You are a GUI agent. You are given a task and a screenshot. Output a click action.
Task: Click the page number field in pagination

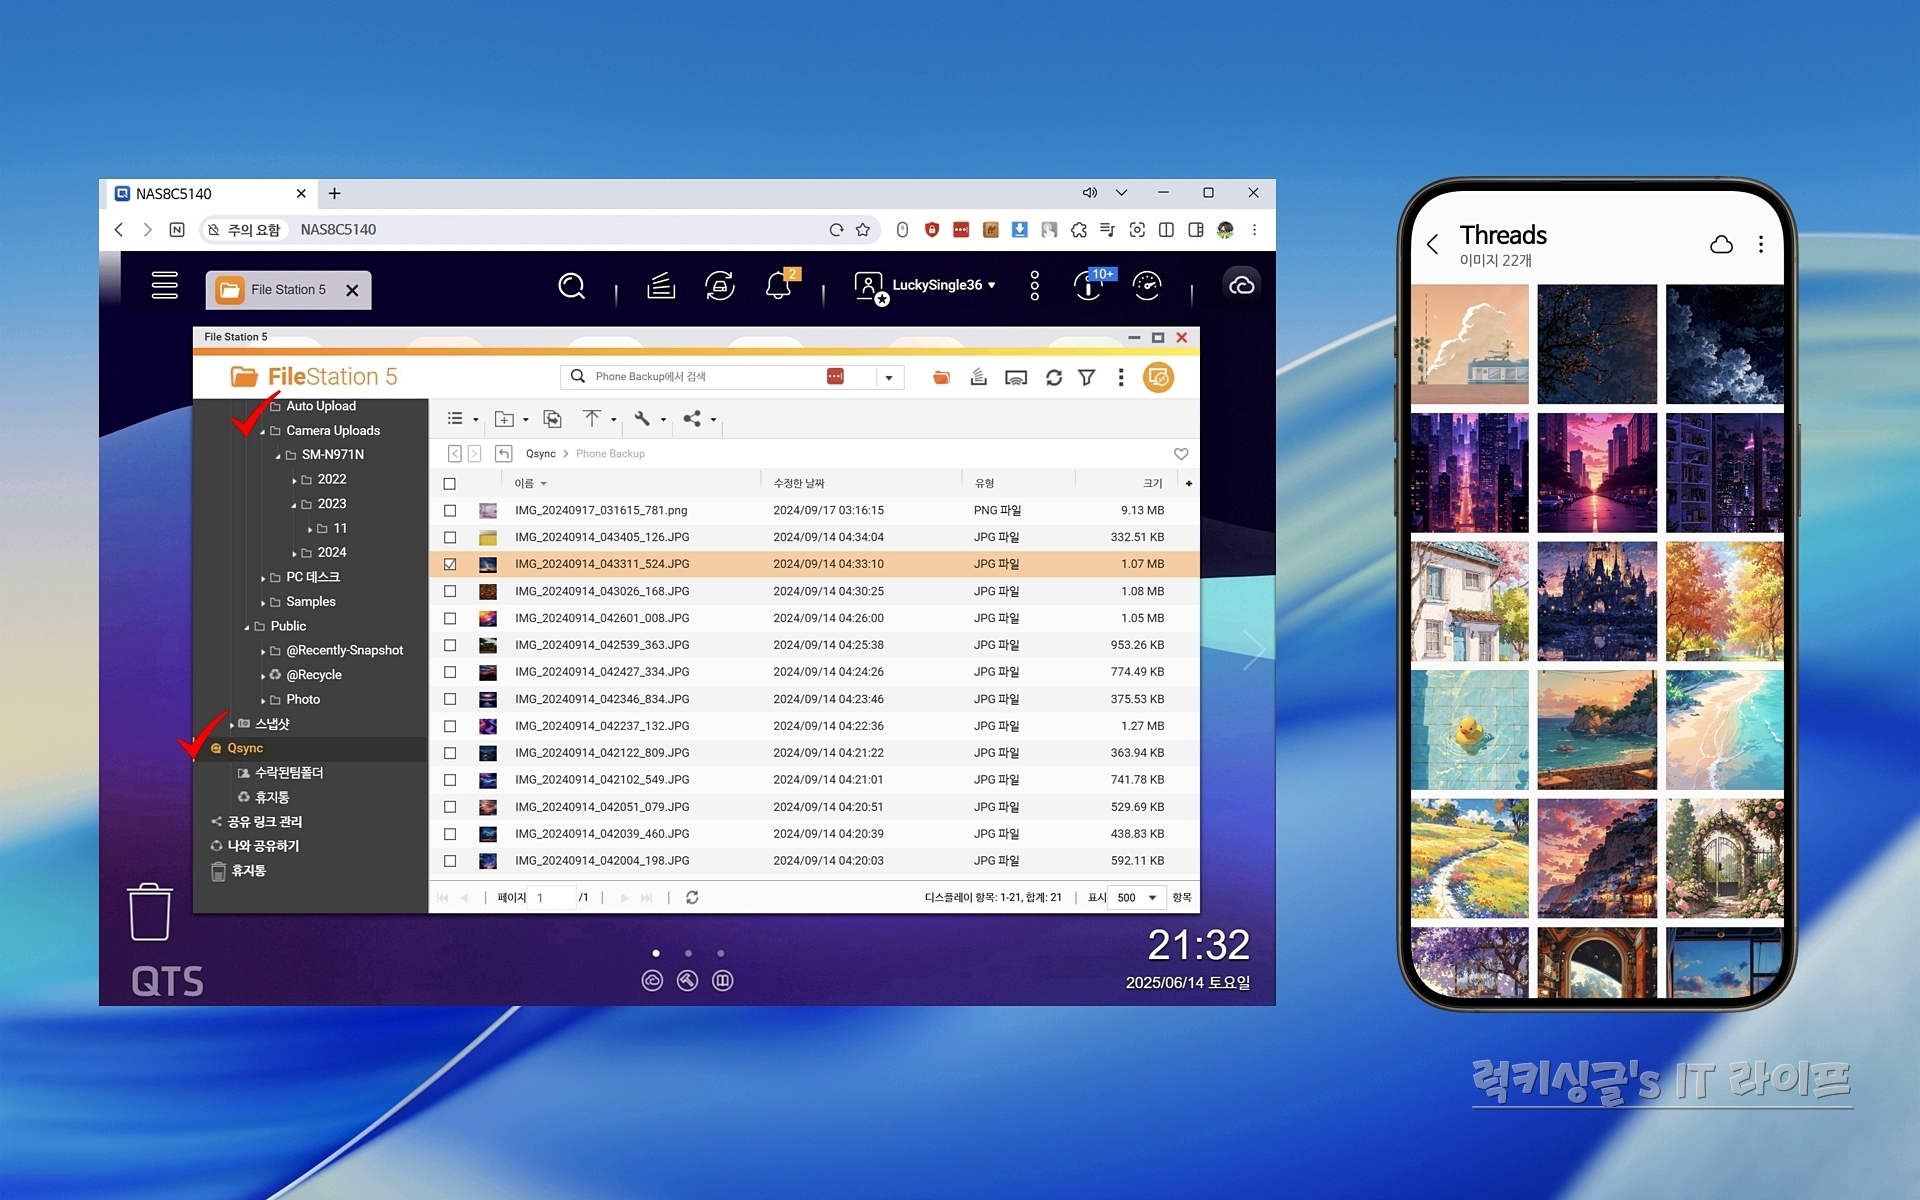point(554,898)
